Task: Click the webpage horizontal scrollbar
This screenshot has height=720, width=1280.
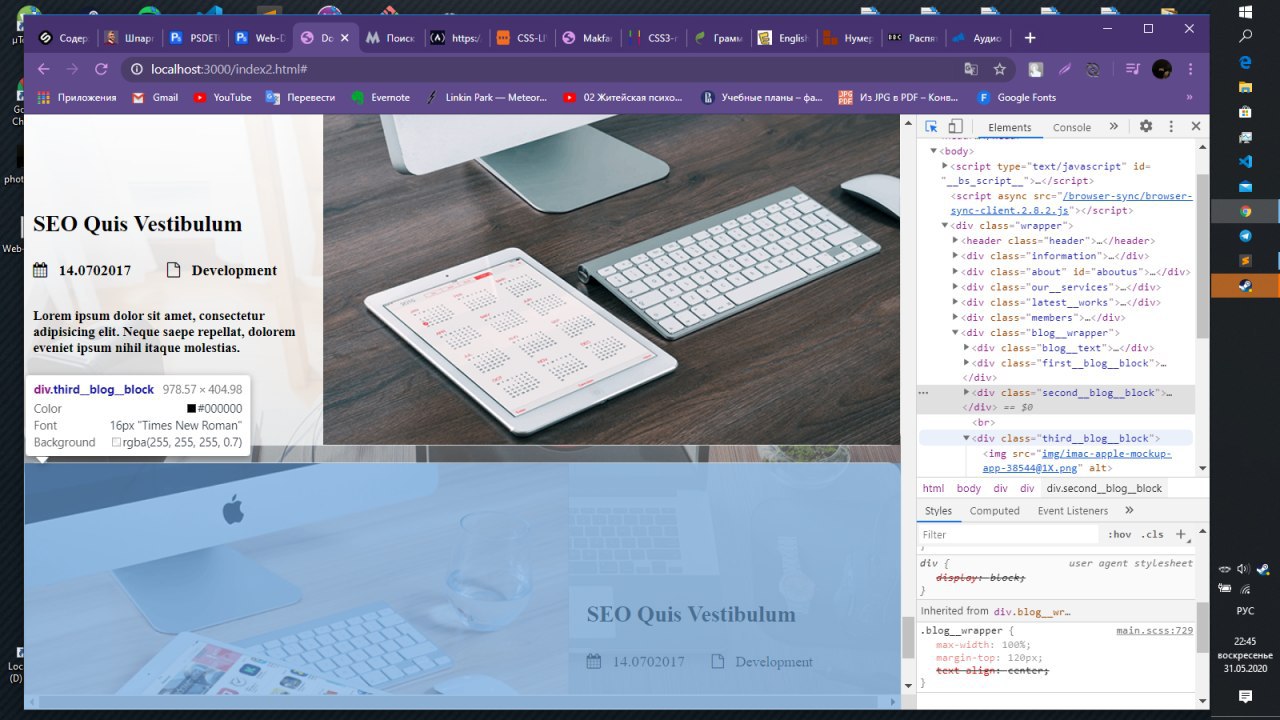Action: 462,701
